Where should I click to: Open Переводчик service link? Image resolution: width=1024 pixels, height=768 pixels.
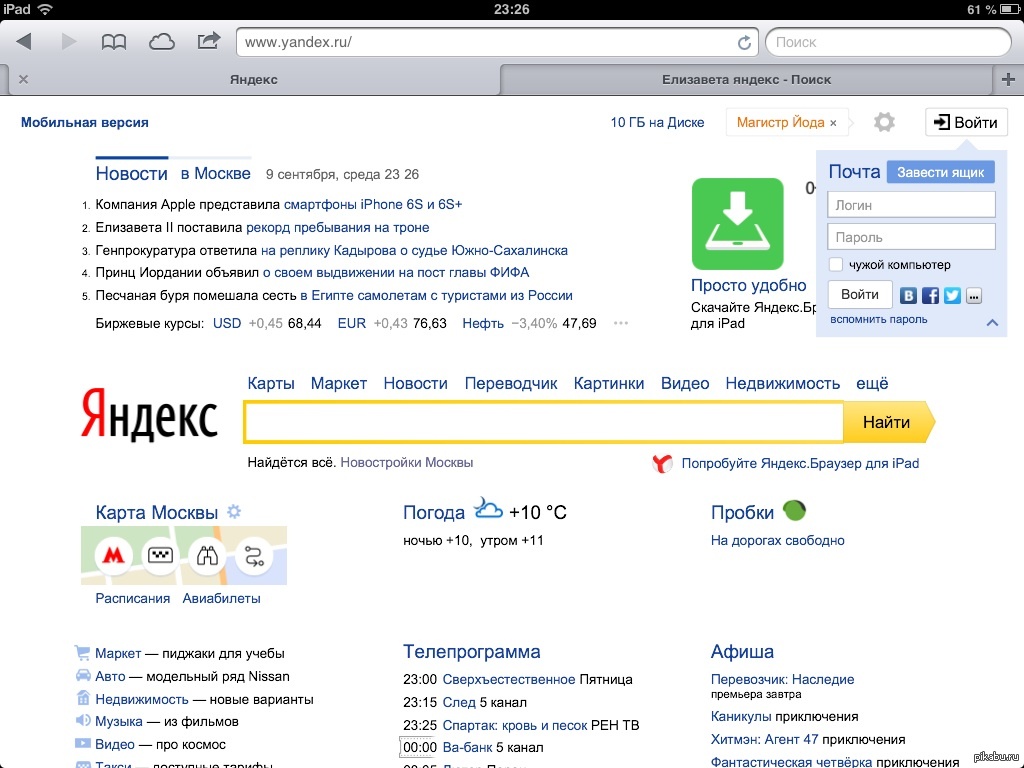click(511, 383)
